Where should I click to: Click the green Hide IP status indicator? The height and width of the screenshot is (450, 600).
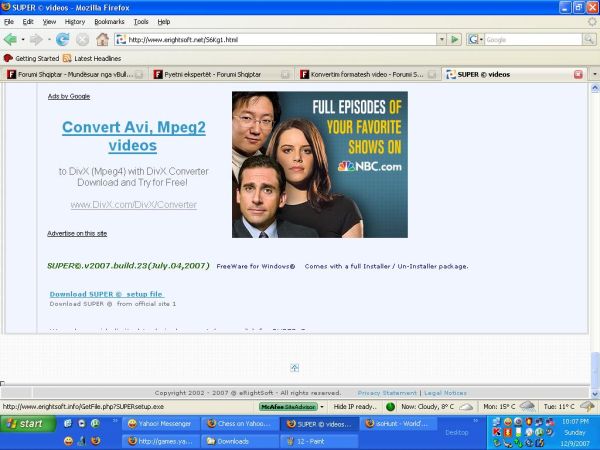390,407
